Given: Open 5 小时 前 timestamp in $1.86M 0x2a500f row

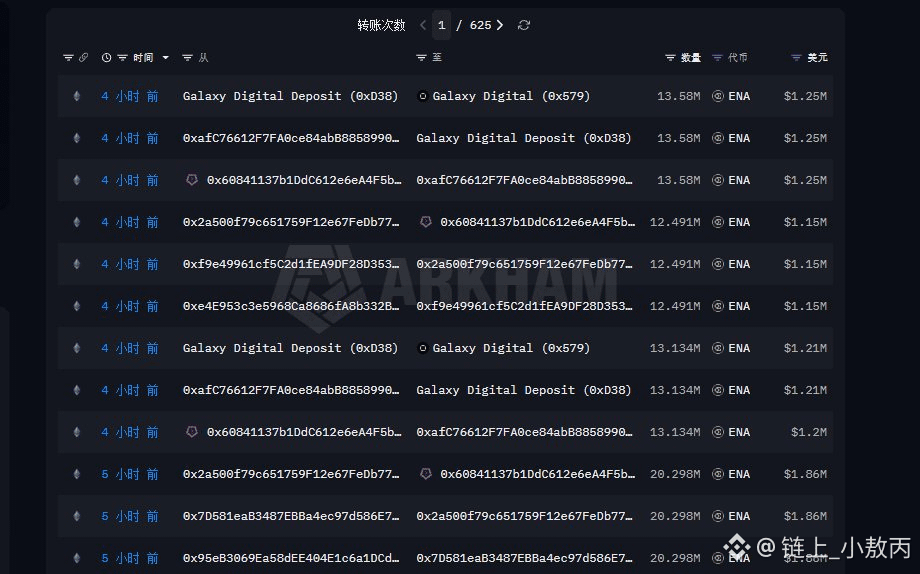Looking at the screenshot, I should tap(130, 474).
